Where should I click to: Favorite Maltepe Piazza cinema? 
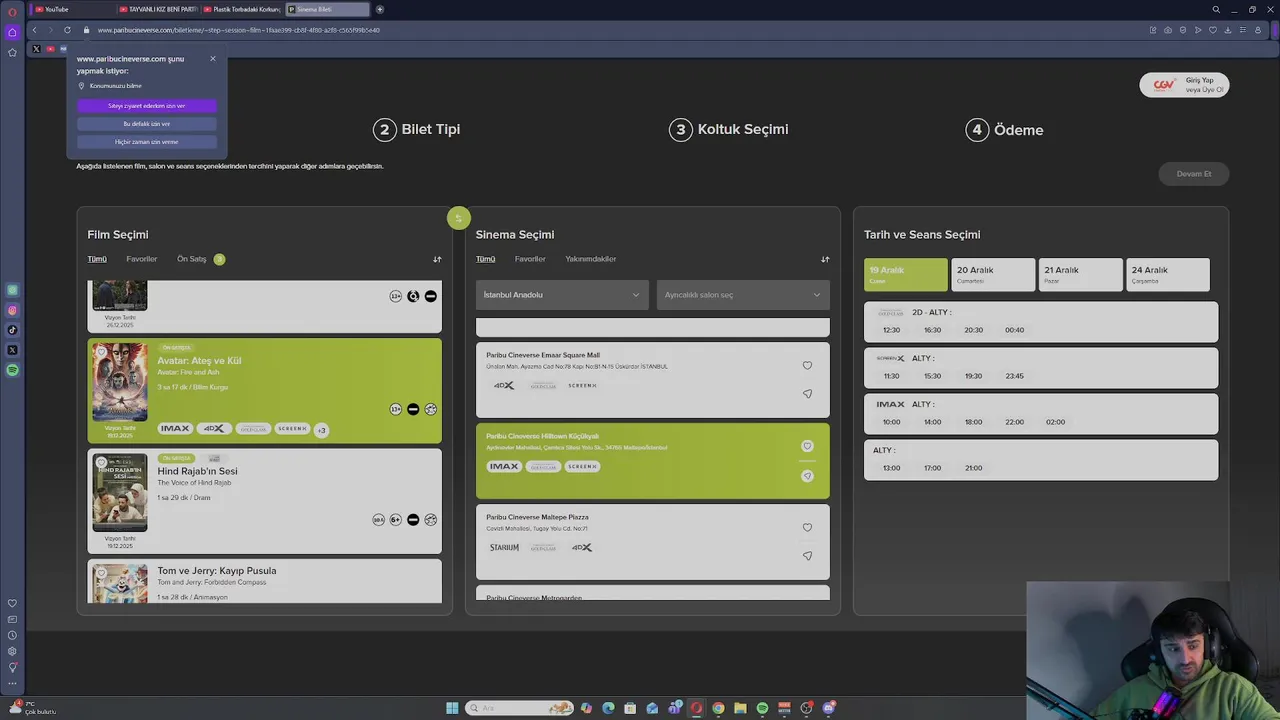click(807, 528)
